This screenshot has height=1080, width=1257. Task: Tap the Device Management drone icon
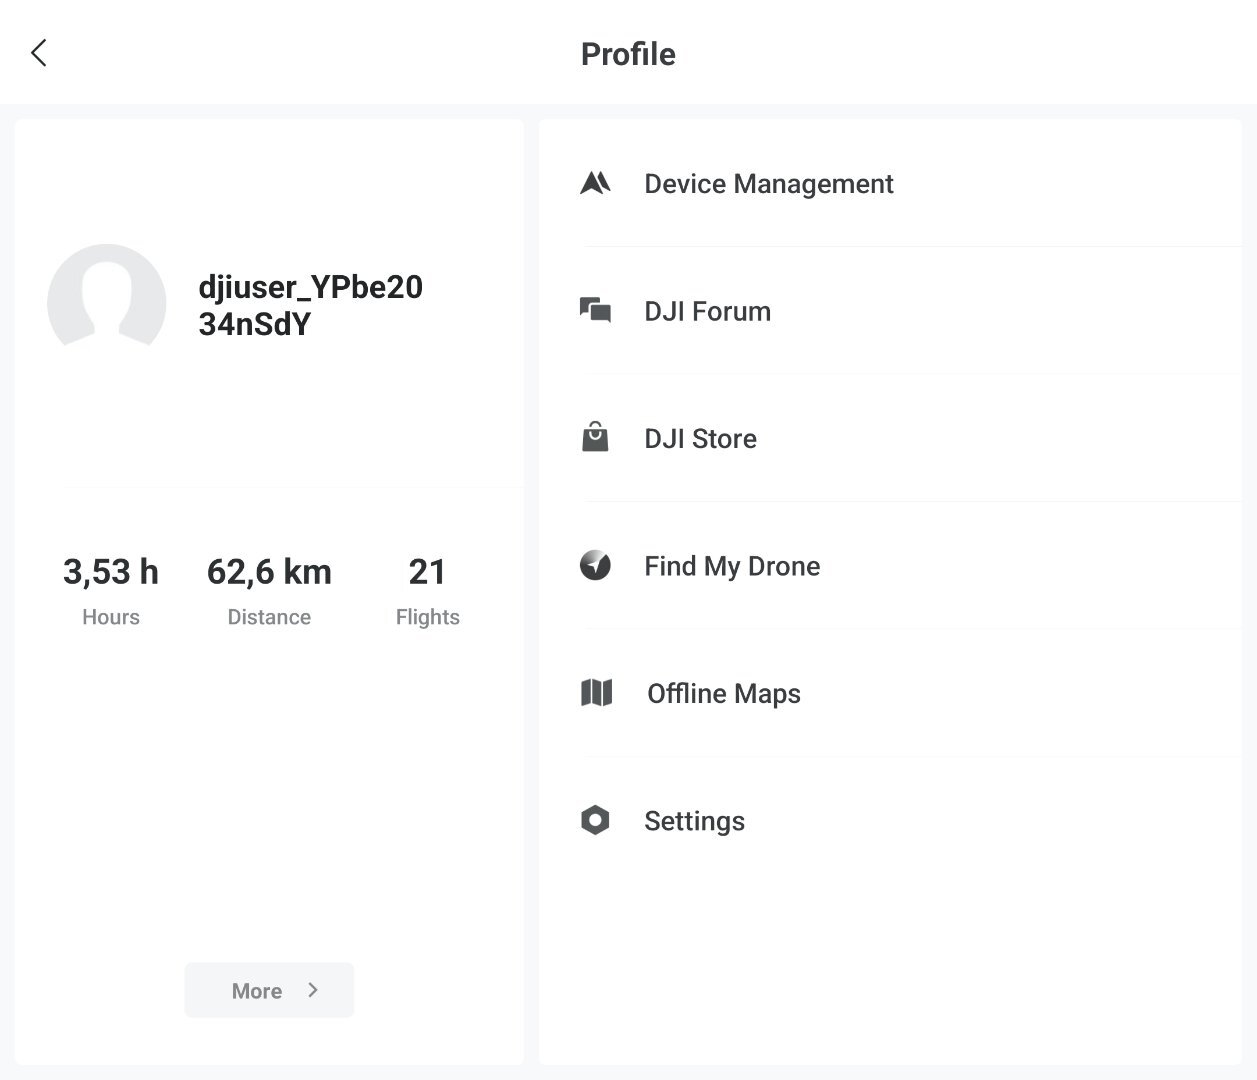(595, 183)
